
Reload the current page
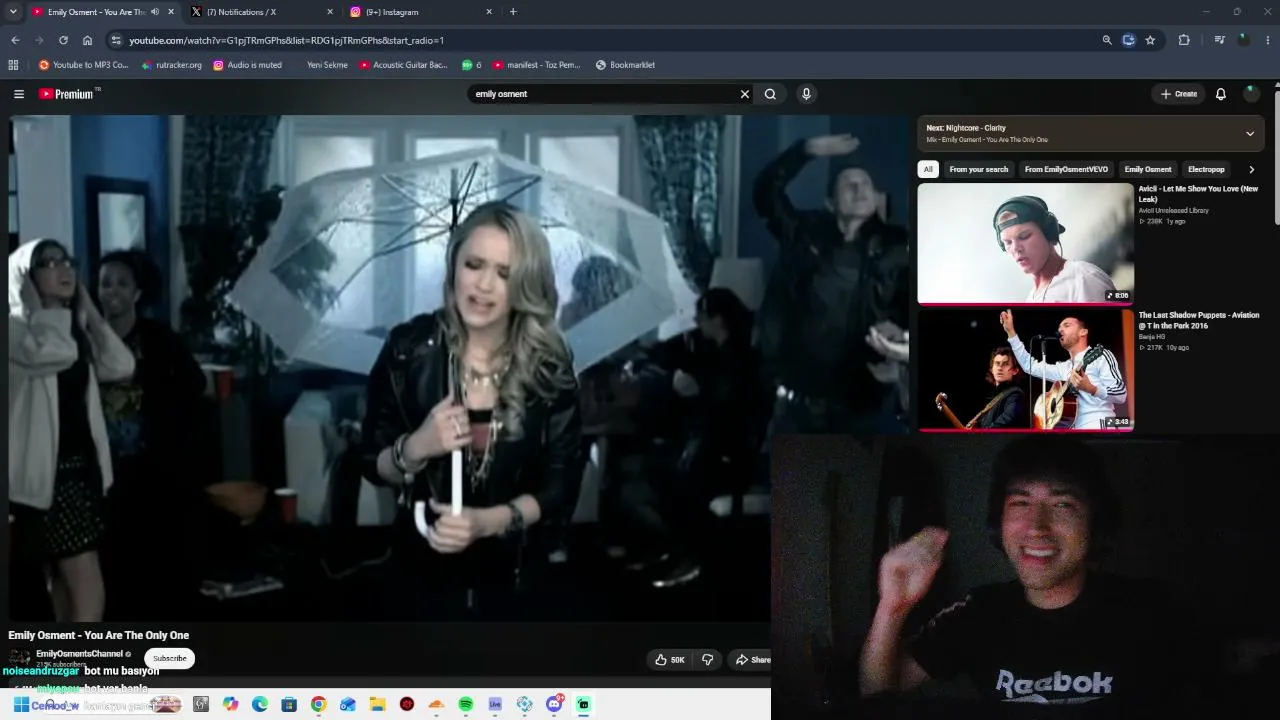(63, 40)
